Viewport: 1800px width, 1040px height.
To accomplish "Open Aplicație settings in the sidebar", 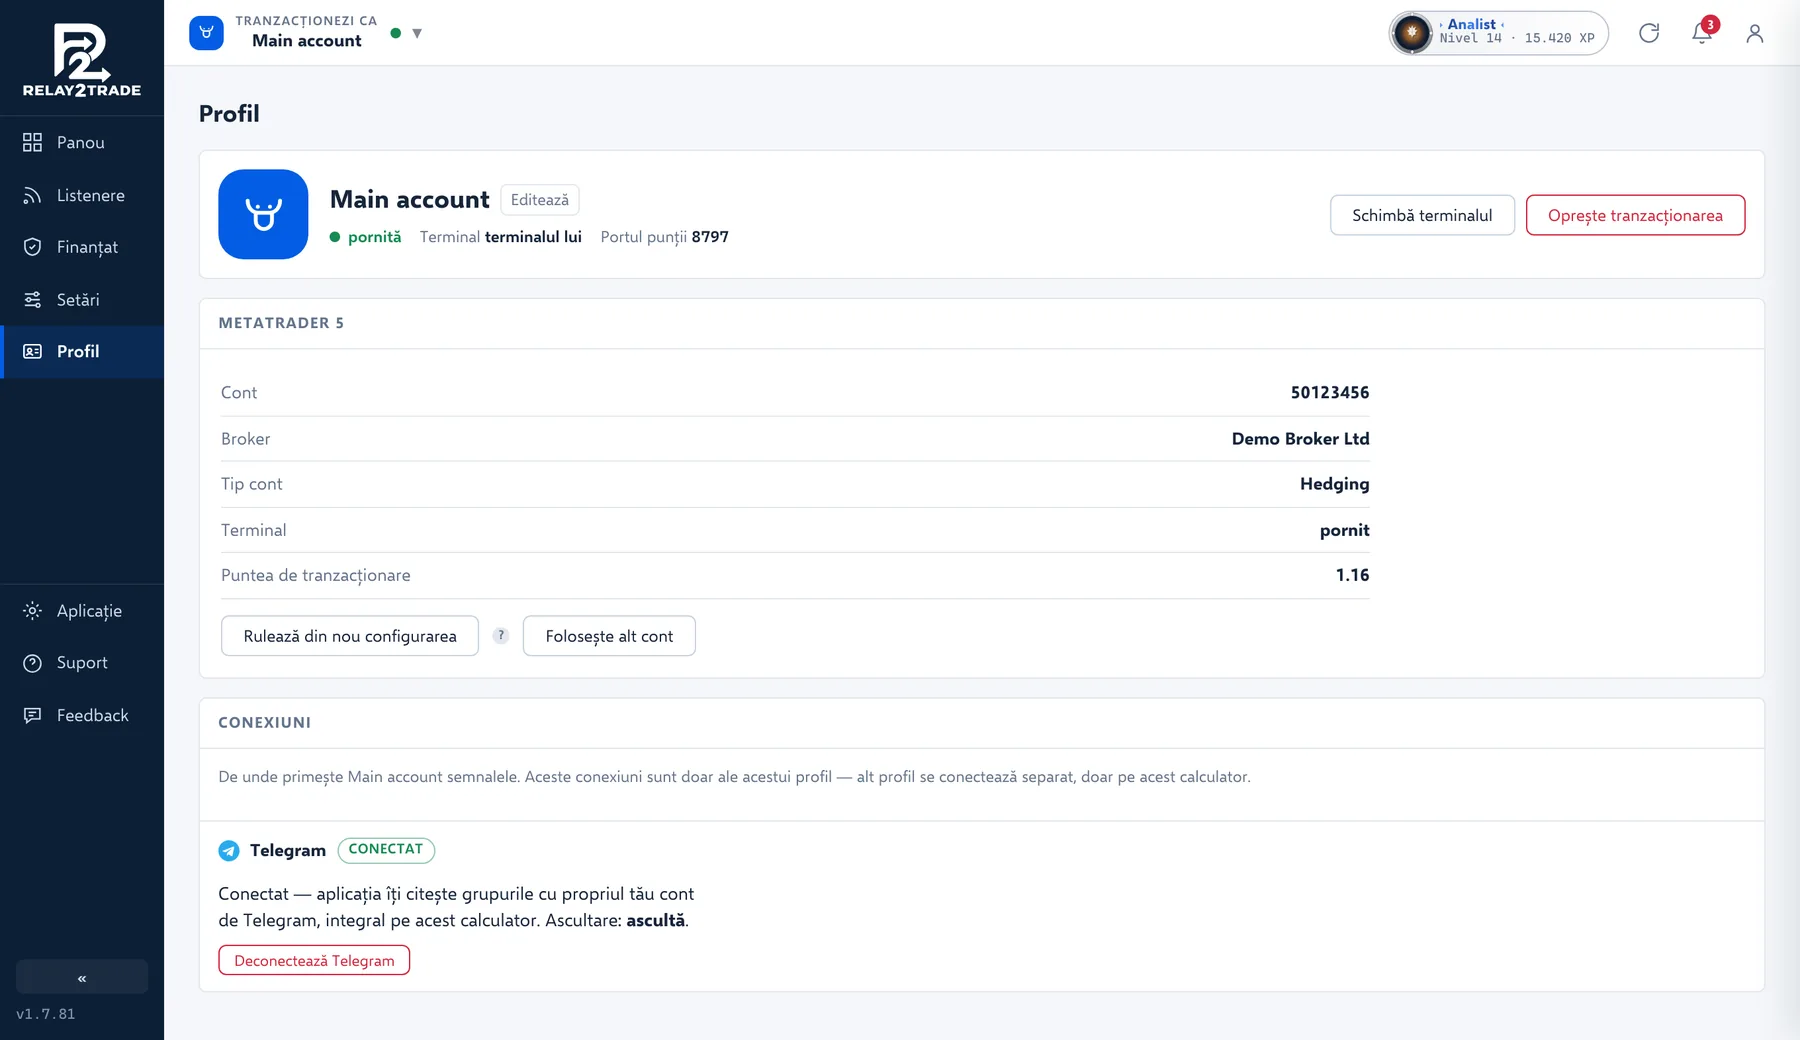I will [82, 611].
